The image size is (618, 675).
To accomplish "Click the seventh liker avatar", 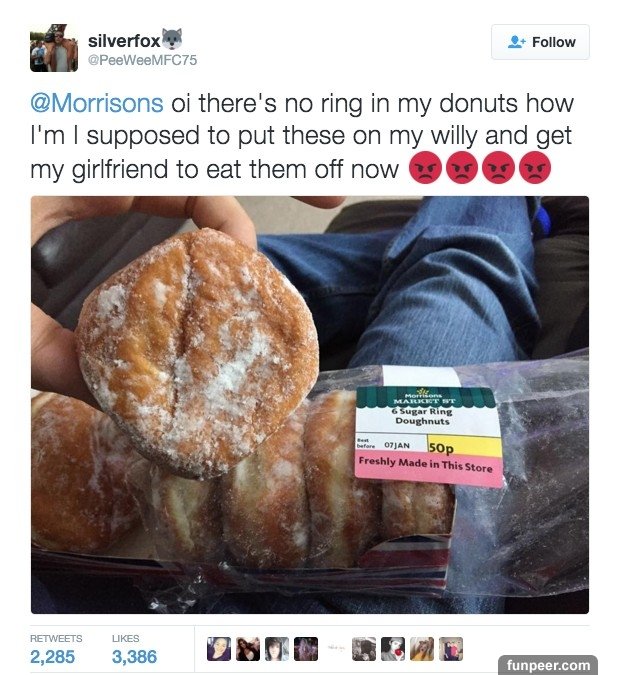I will [393, 649].
